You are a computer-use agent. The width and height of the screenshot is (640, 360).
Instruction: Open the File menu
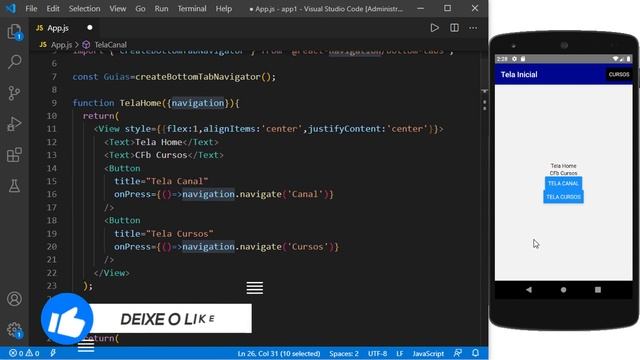coord(31,9)
